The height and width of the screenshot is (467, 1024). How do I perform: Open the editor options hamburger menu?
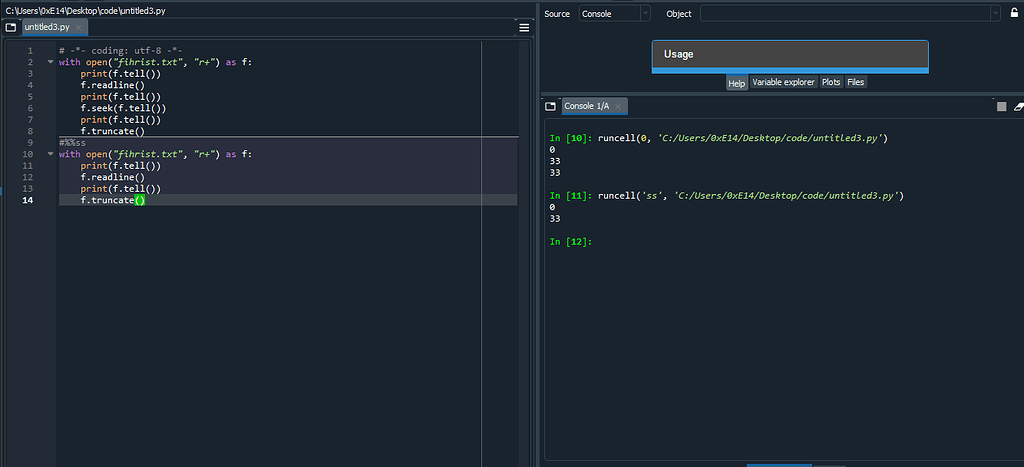click(x=524, y=27)
